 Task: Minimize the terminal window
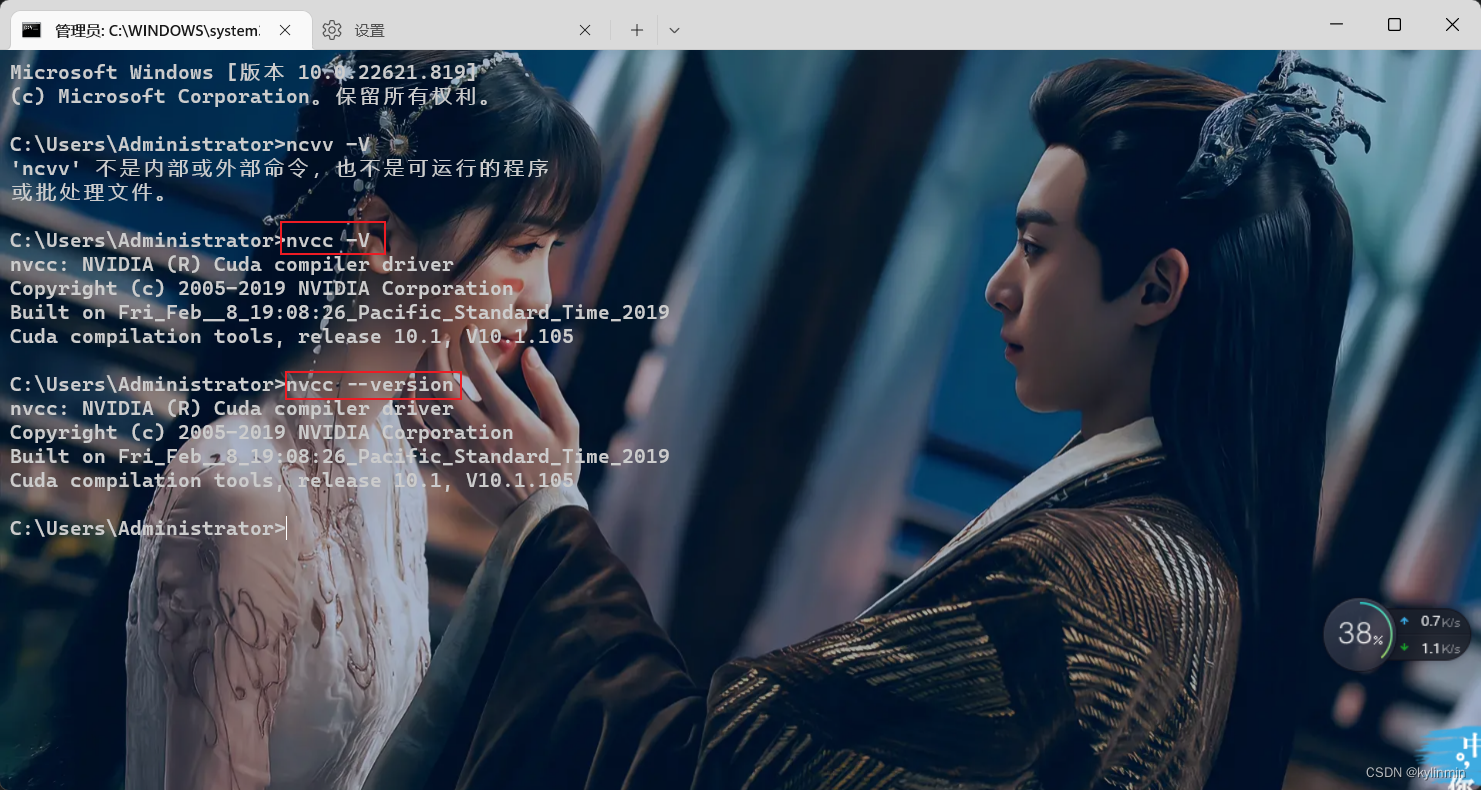click(x=1336, y=24)
